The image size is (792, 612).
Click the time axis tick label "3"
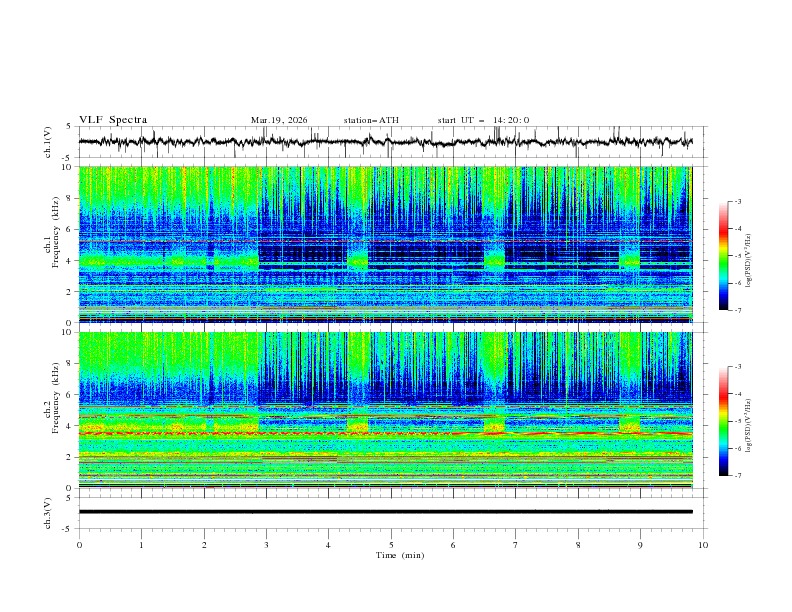pyautogui.click(x=266, y=545)
